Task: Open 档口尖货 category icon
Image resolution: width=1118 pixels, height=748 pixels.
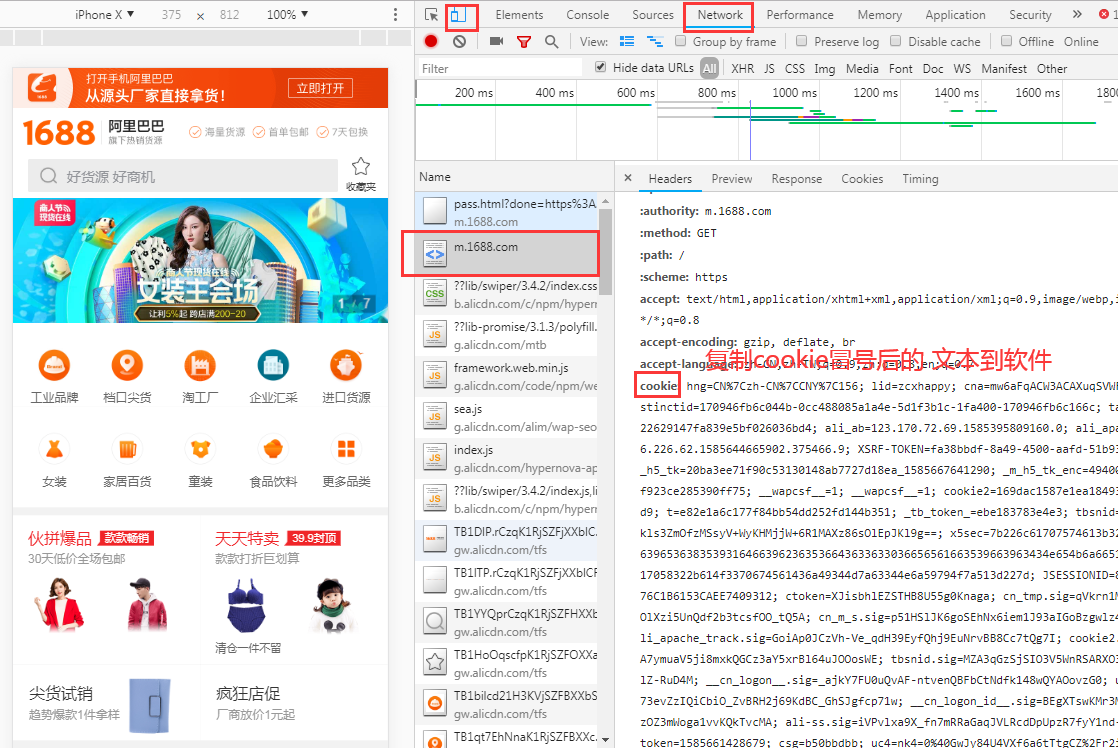Action: point(127,366)
